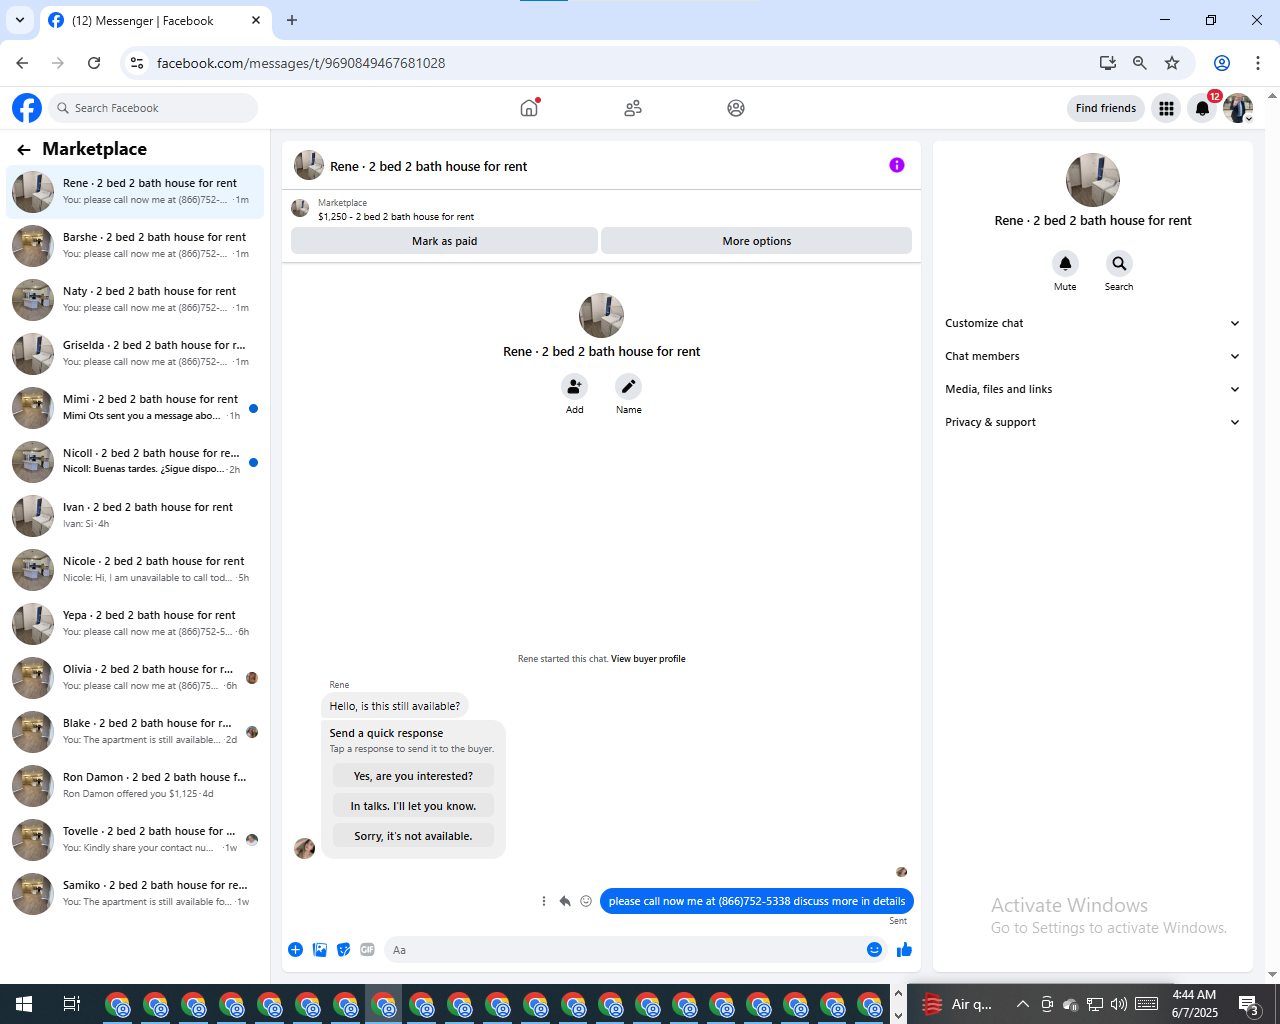The width and height of the screenshot is (1280, 1024).
Task: Open the emoji picker in message field
Action: click(x=874, y=950)
